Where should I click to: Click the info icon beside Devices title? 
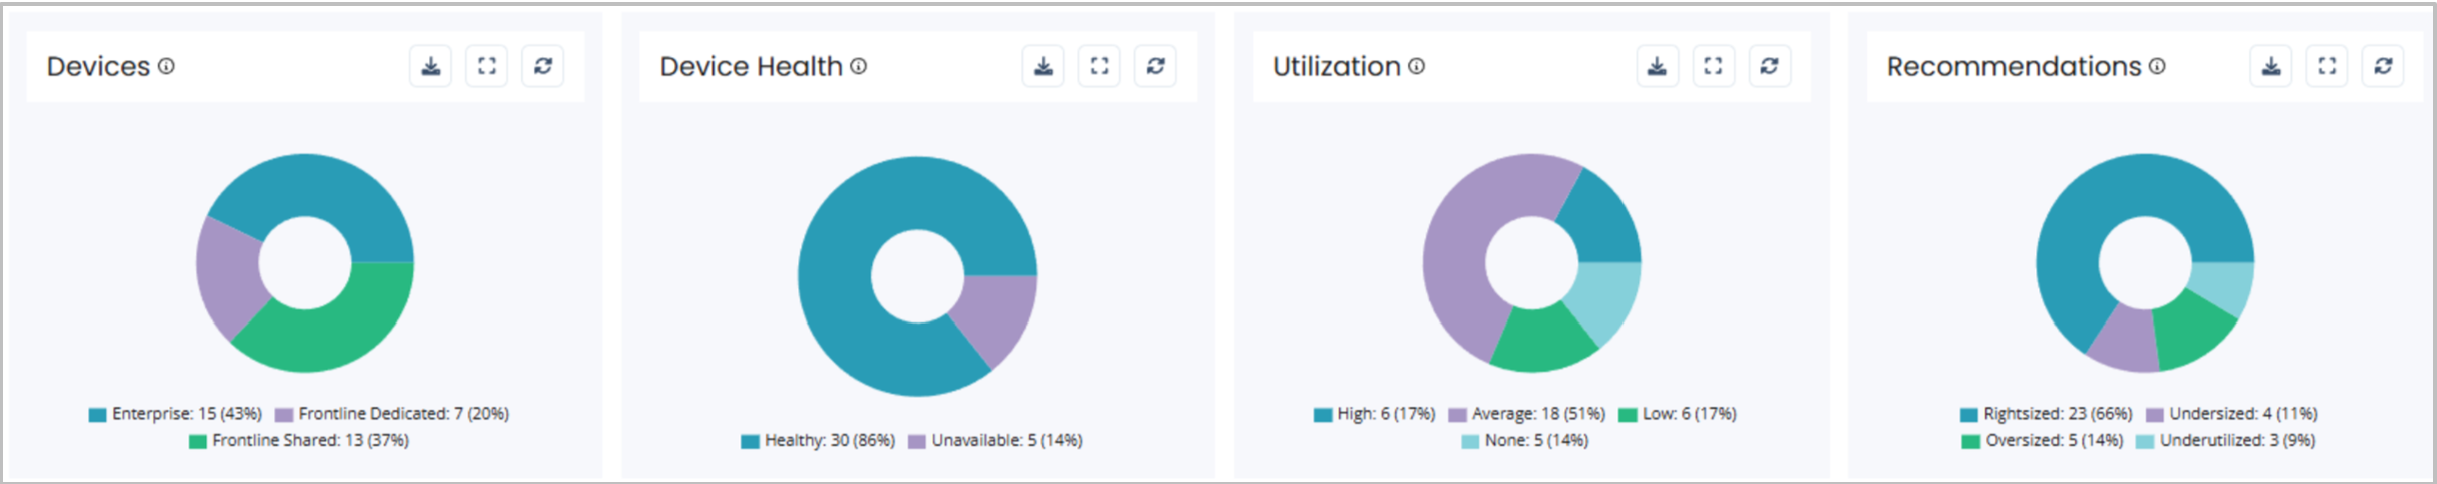tap(167, 66)
